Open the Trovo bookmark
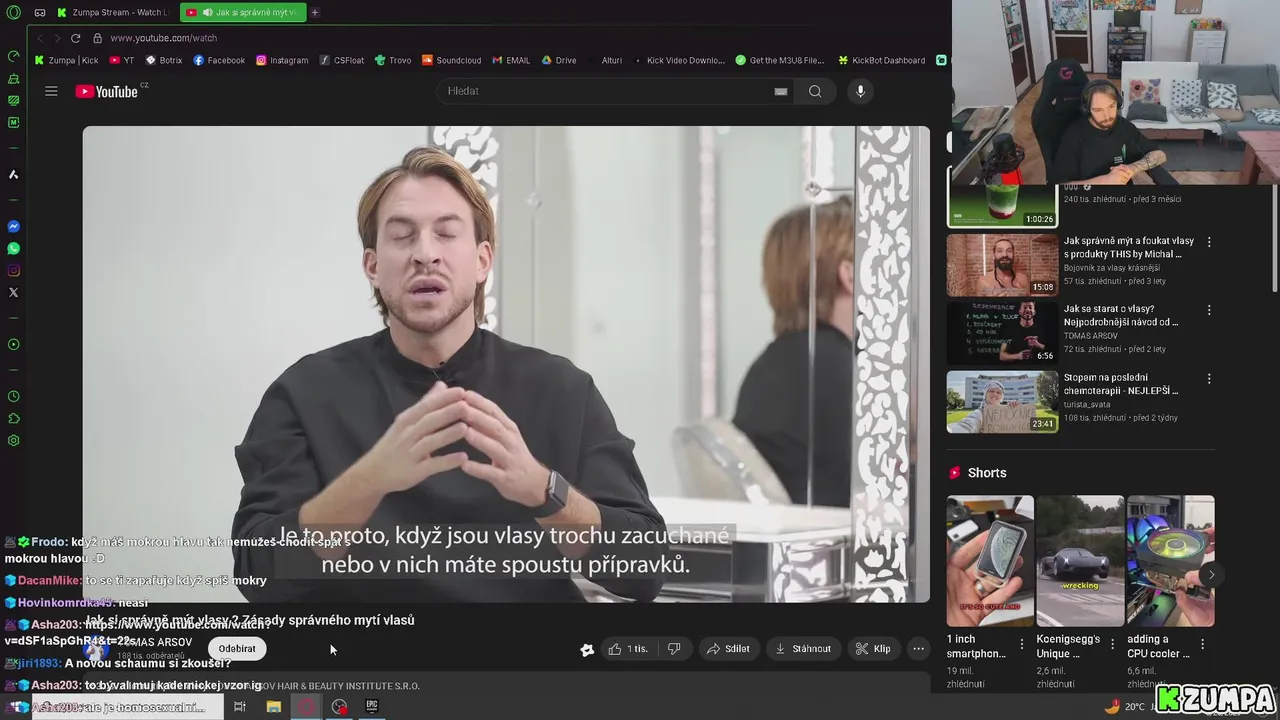Image resolution: width=1280 pixels, height=720 pixels. [393, 60]
